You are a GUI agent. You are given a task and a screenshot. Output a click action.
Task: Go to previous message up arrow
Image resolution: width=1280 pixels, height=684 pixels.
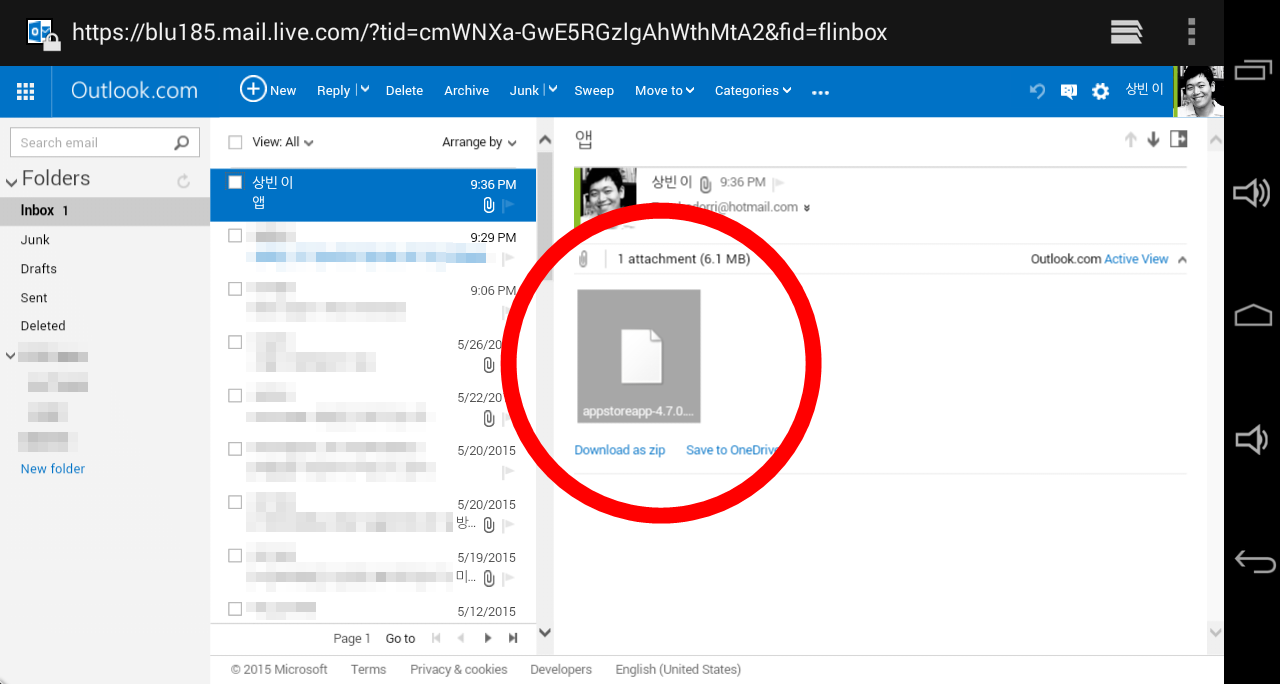[1130, 140]
